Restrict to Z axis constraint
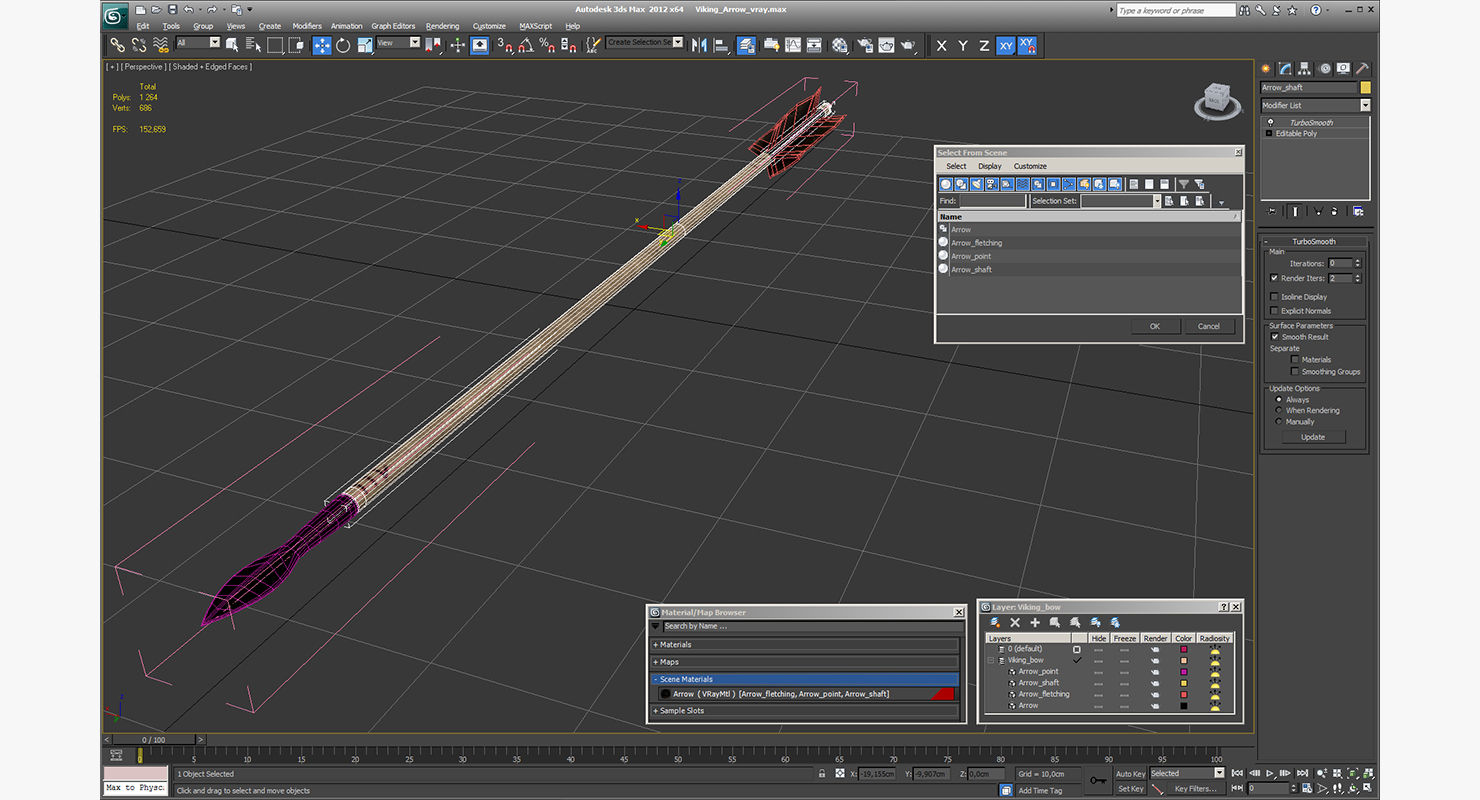 click(984, 46)
